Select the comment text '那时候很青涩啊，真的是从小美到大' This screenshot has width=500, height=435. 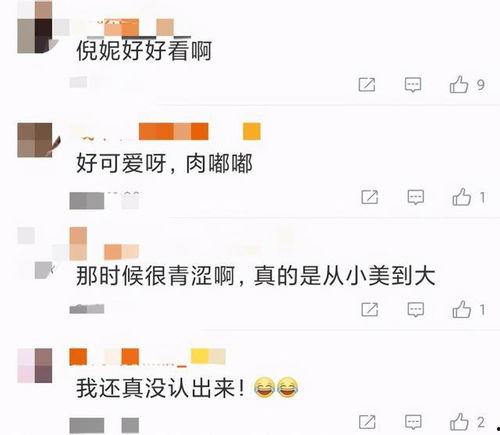[256, 276]
